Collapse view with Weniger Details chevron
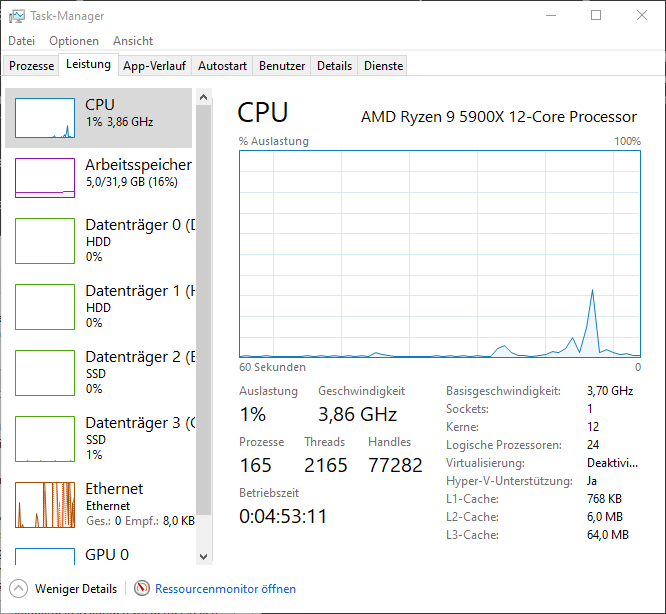This screenshot has width=666, height=614. 19,589
